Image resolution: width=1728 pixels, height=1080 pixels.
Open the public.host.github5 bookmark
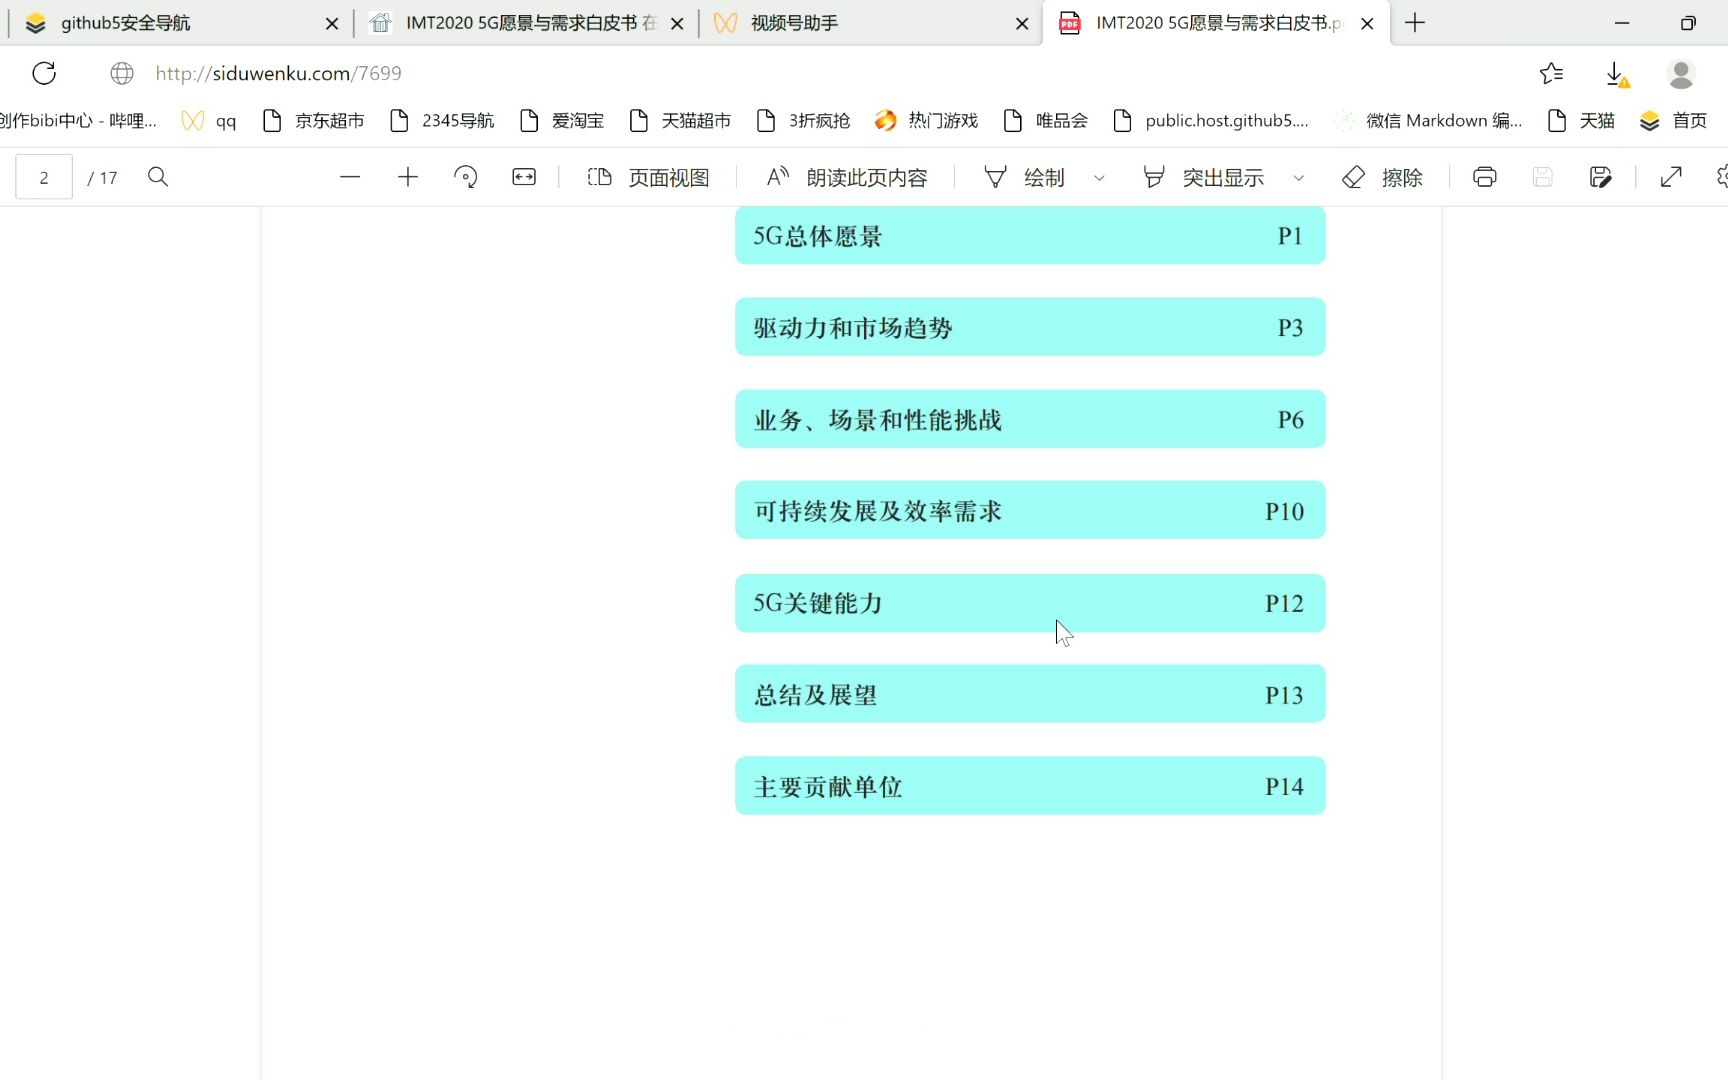[x=1211, y=121]
